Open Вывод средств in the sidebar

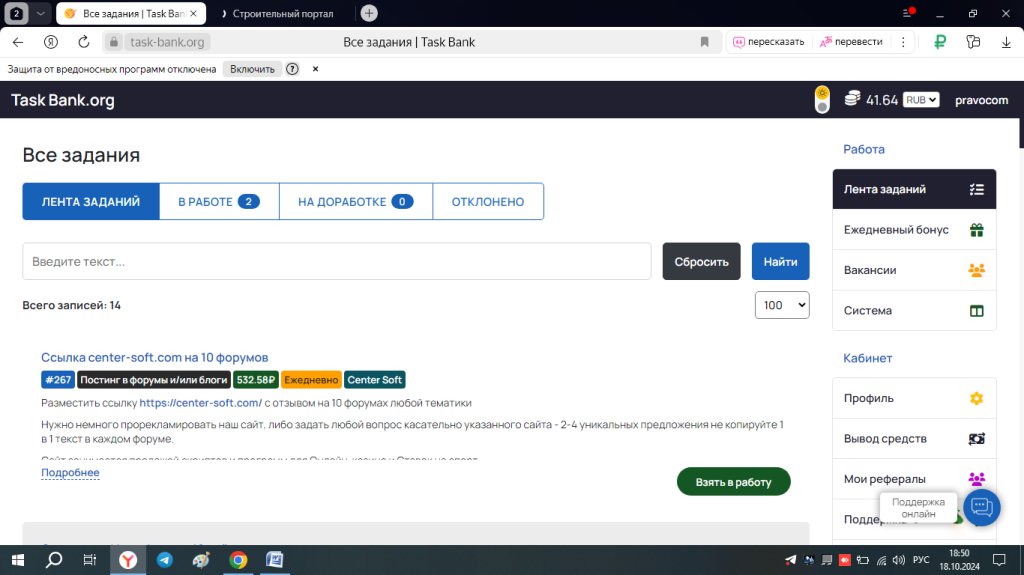(x=914, y=438)
